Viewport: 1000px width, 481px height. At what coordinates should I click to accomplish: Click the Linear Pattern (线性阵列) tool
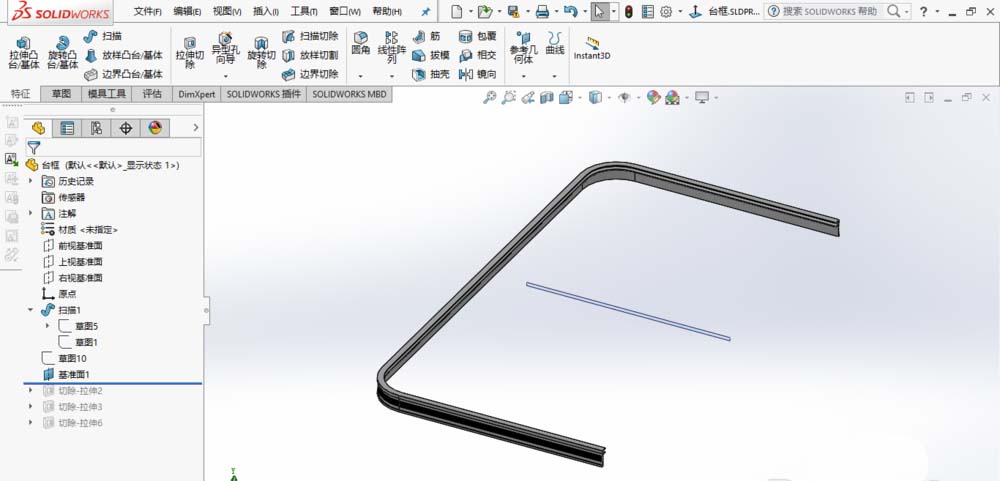pos(392,48)
